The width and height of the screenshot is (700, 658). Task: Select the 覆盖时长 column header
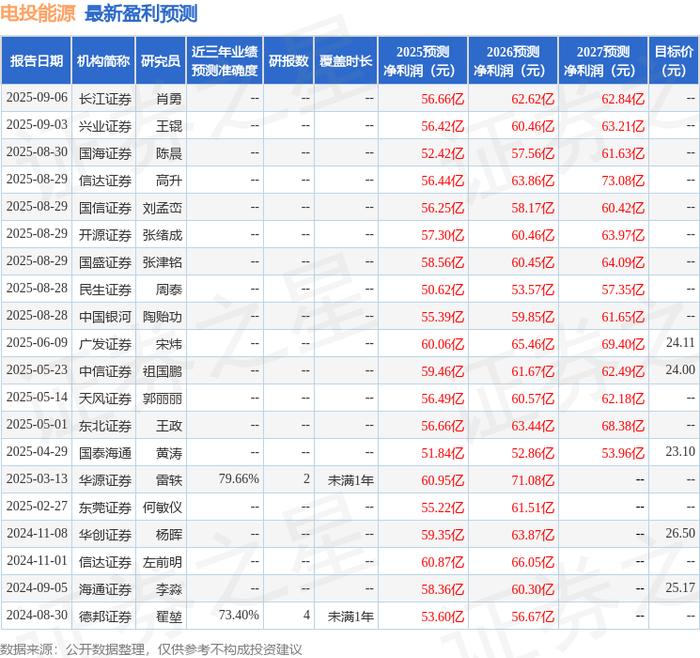(x=346, y=61)
